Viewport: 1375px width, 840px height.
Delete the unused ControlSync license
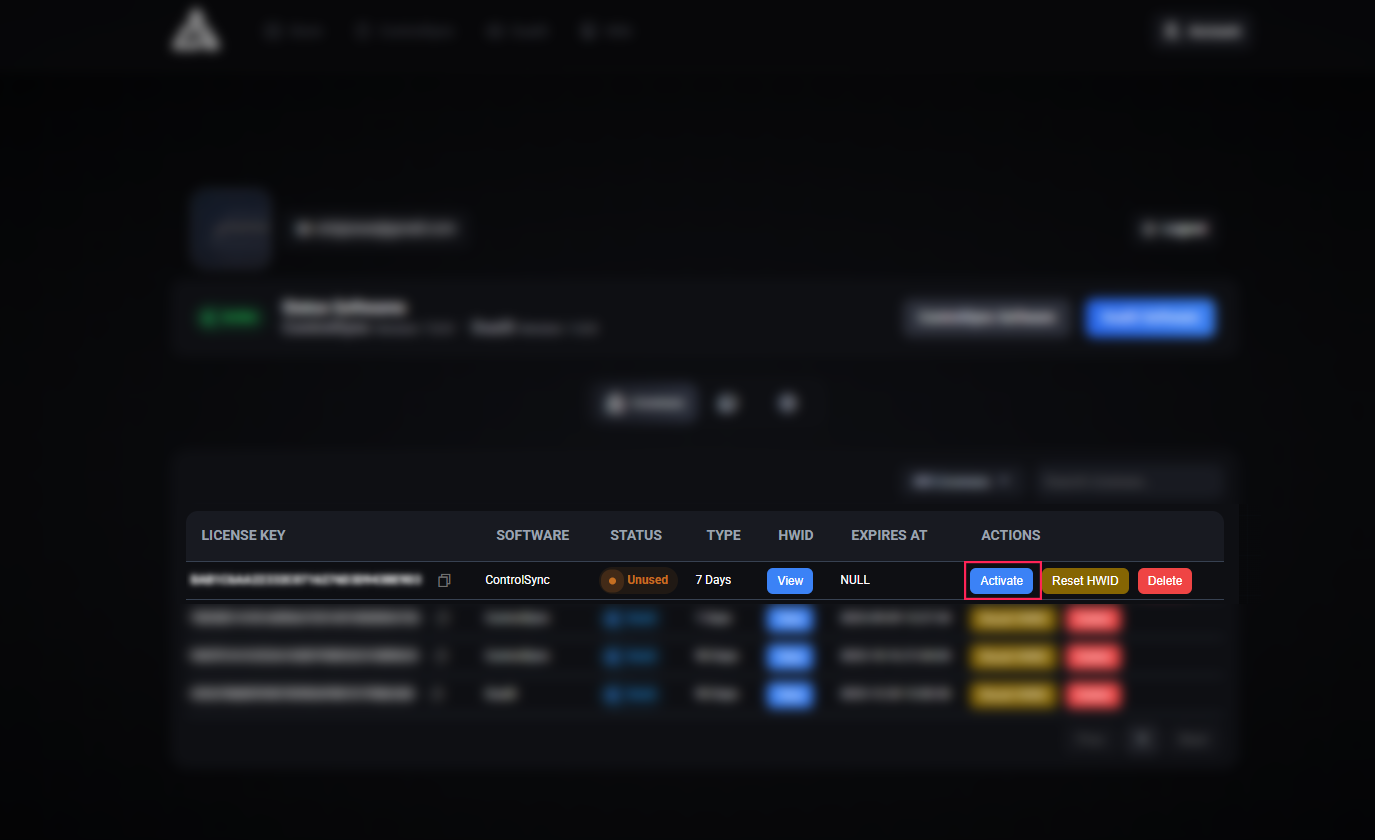click(1164, 581)
